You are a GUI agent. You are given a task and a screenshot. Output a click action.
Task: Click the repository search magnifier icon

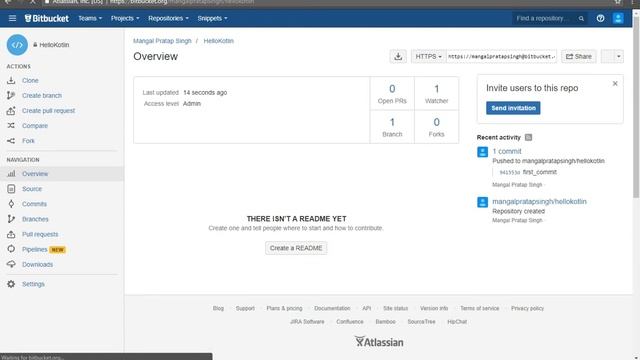[581, 18]
